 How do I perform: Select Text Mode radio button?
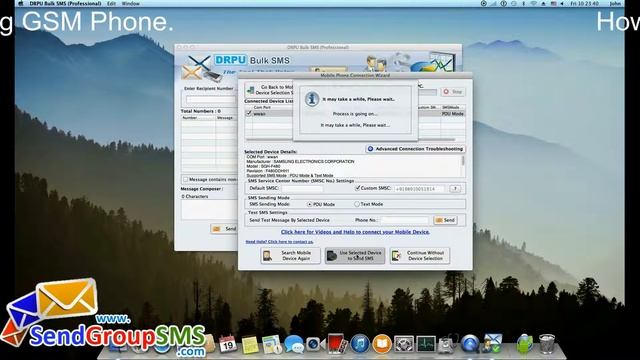click(x=357, y=204)
